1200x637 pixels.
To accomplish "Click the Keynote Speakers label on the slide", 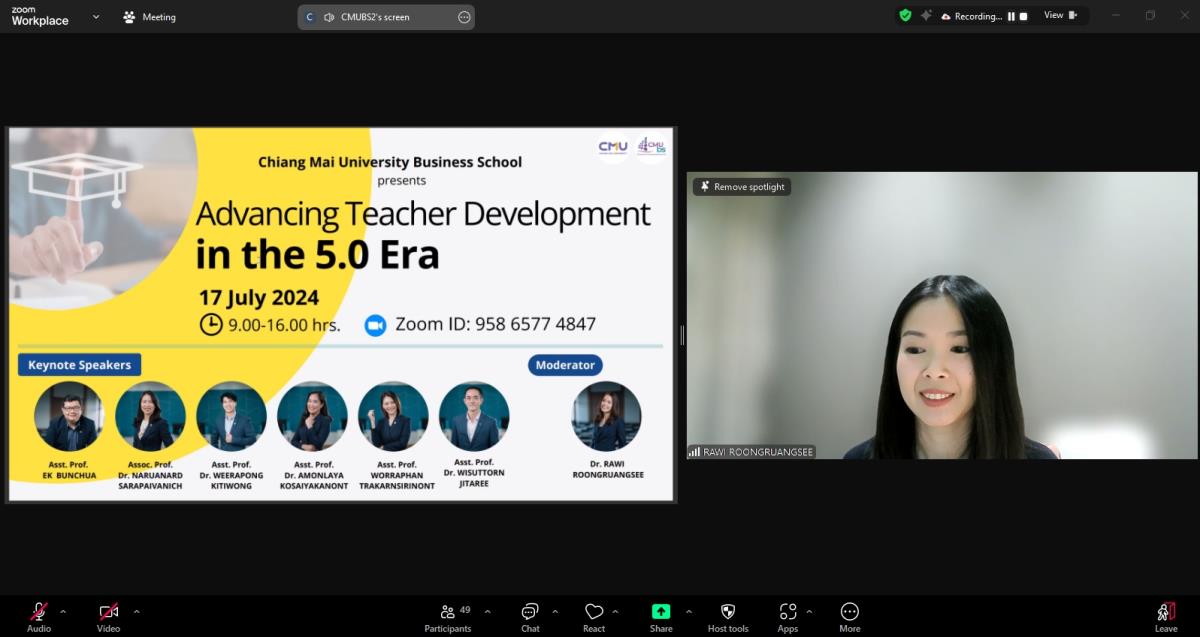I will (x=80, y=365).
